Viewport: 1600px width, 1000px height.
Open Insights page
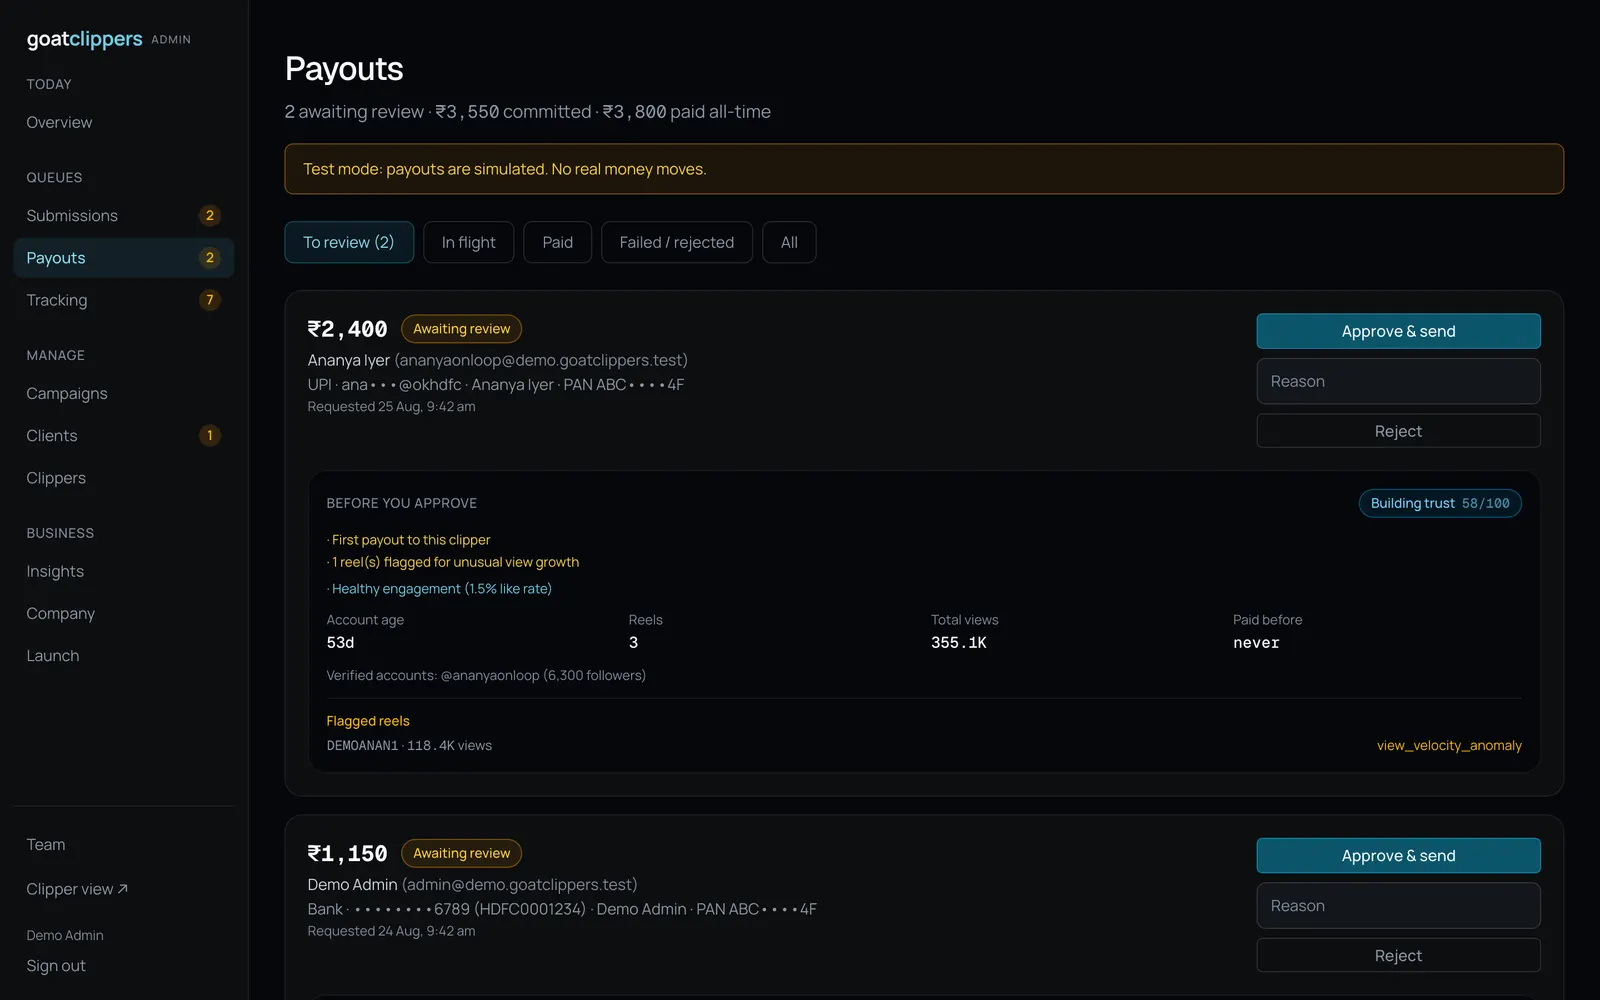pos(124,571)
